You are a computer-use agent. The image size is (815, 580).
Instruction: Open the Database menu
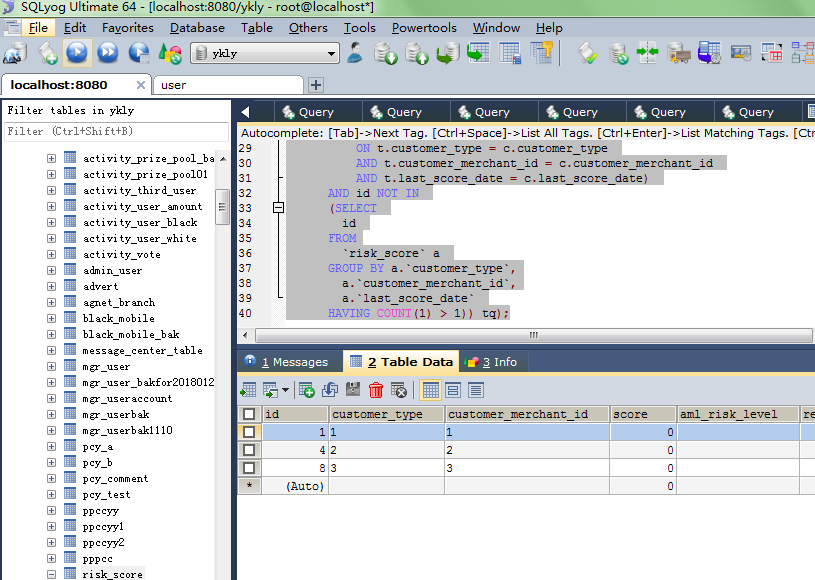(x=197, y=28)
